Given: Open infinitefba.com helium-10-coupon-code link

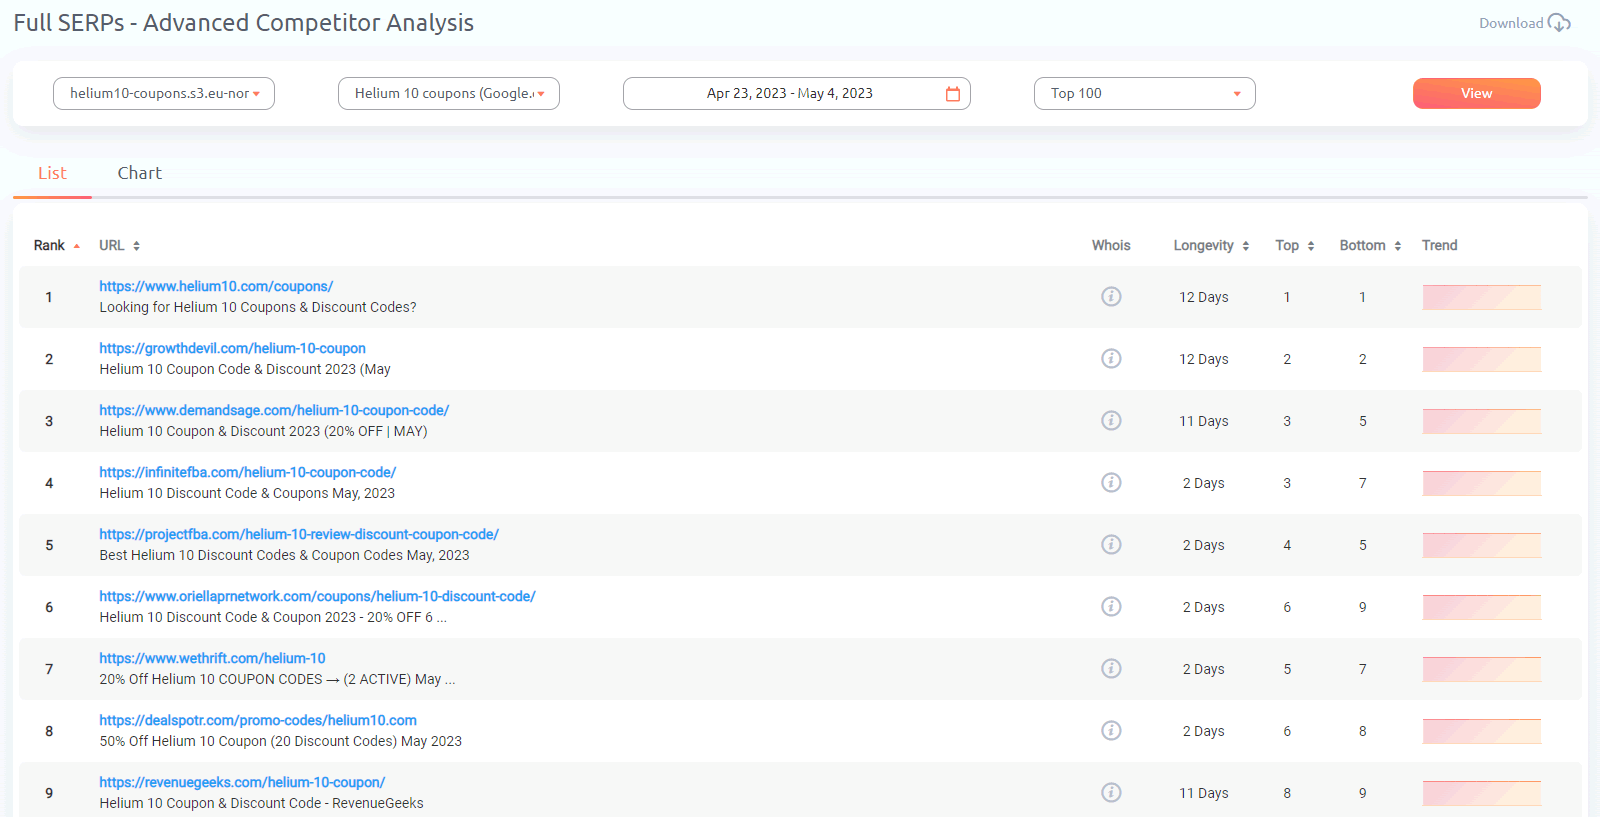Looking at the screenshot, I should (x=247, y=472).
